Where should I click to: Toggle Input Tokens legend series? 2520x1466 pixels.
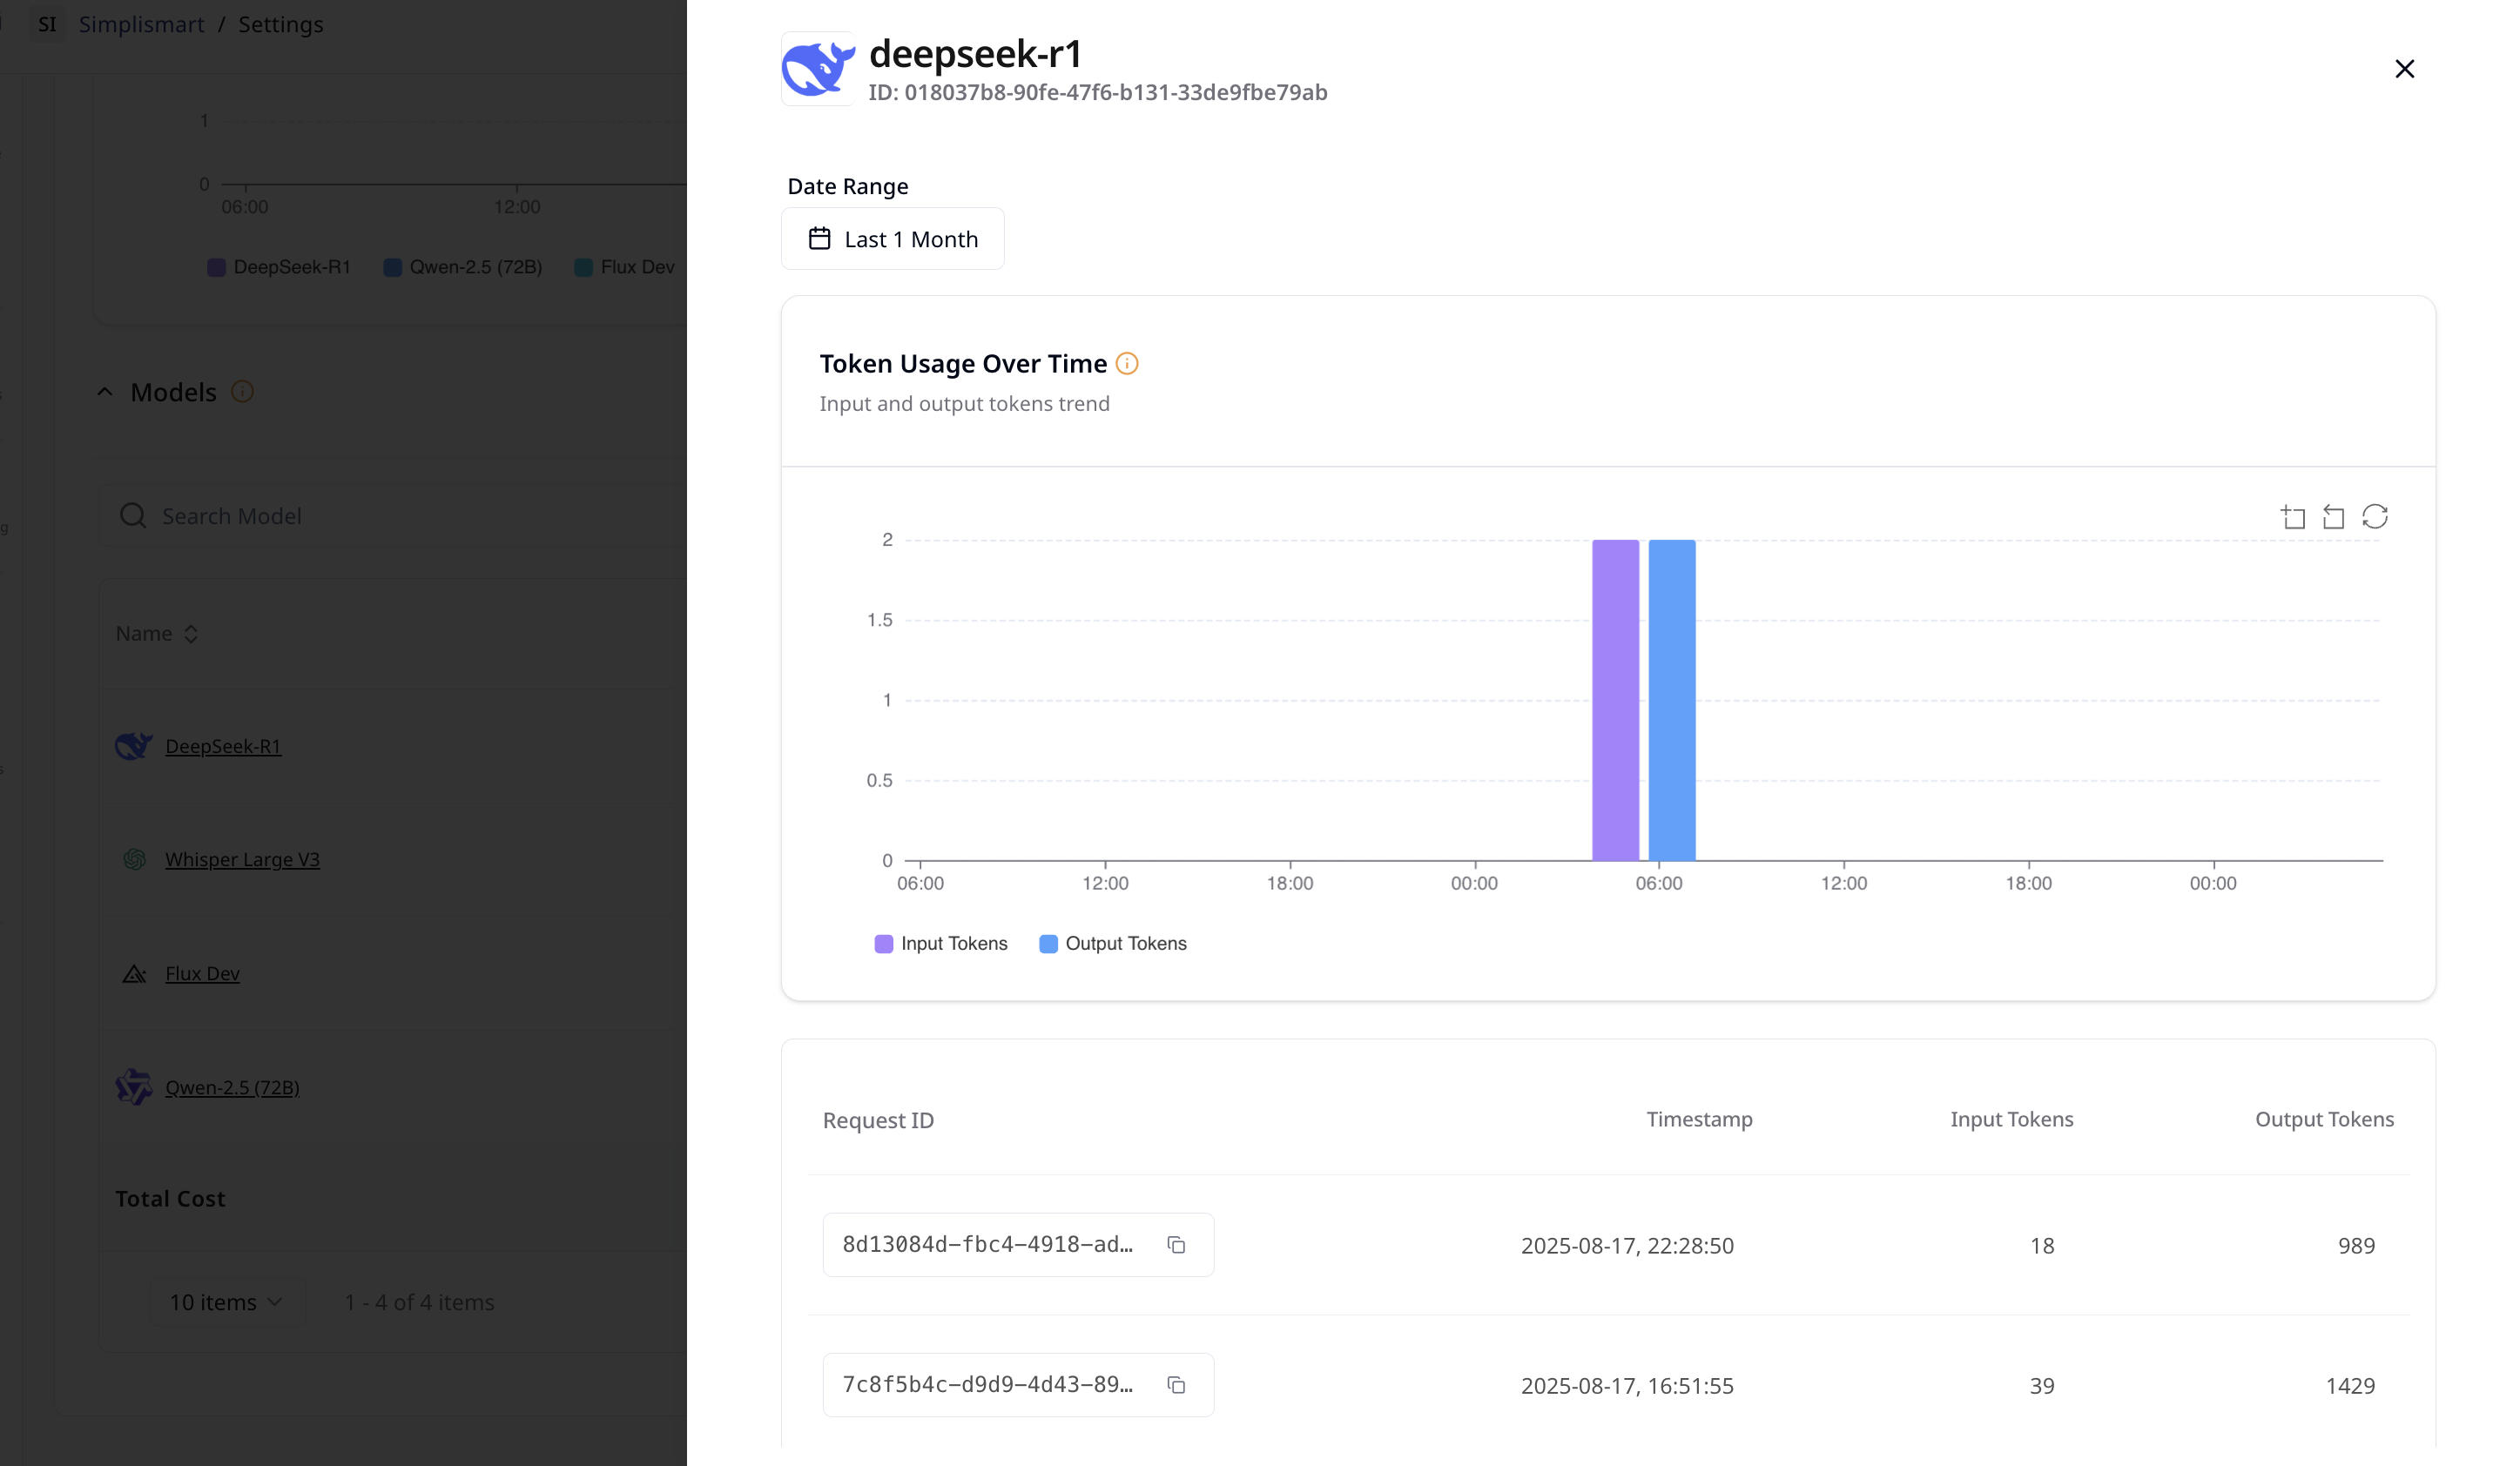pos(940,944)
